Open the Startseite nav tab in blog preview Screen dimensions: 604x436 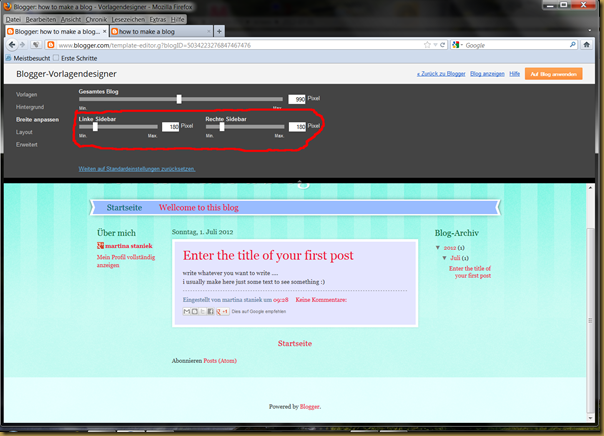(x=124, y=207)
